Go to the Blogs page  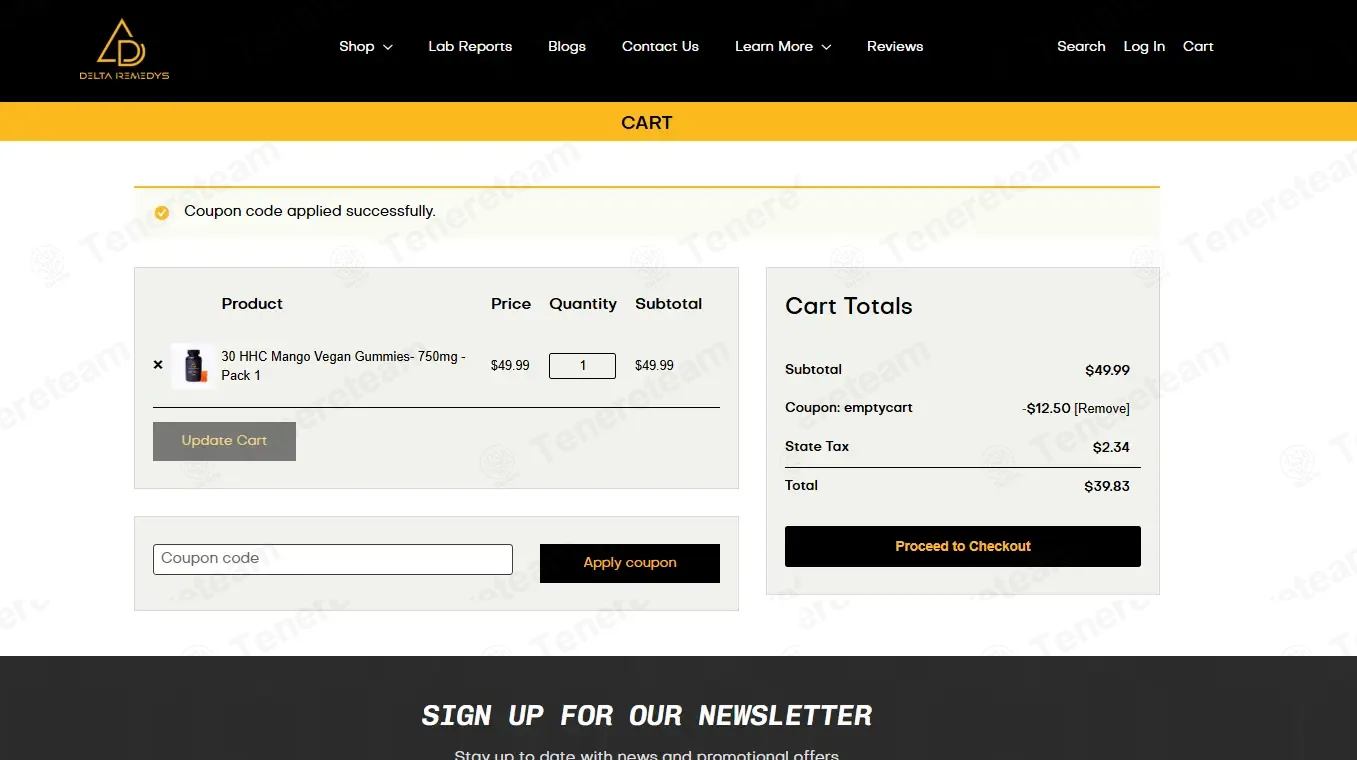pos(567,46)
